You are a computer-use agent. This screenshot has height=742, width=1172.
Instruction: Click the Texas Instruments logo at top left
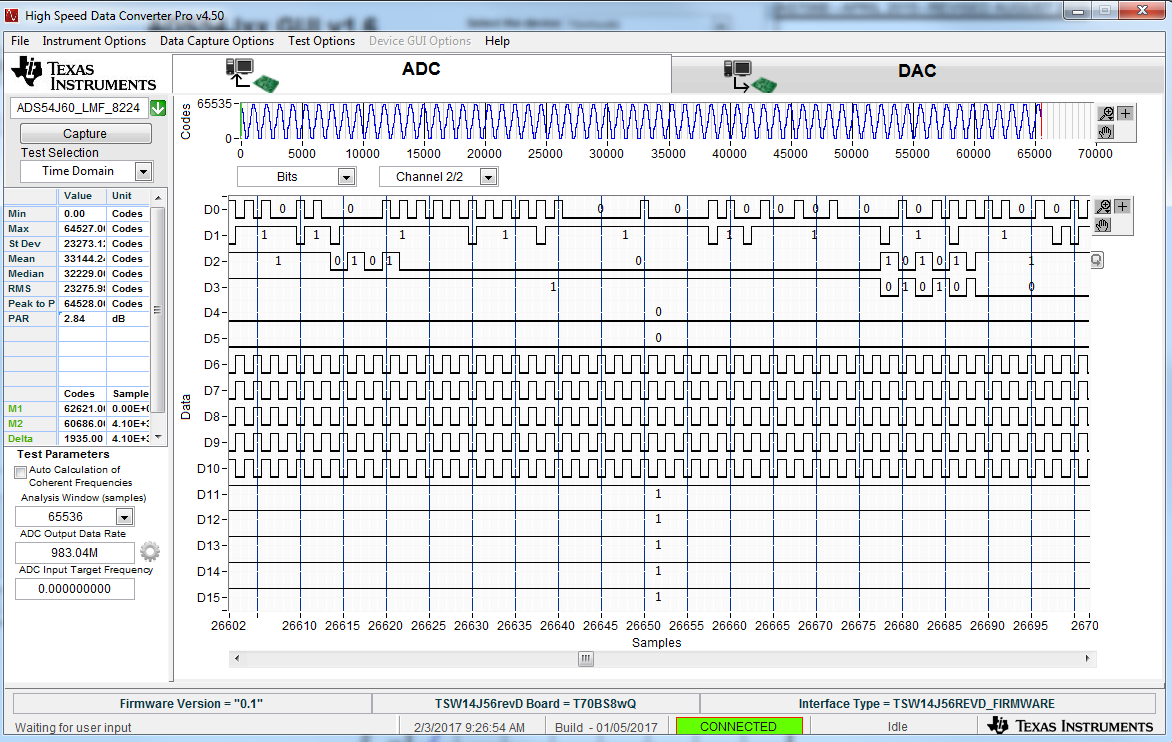[84, 74]
